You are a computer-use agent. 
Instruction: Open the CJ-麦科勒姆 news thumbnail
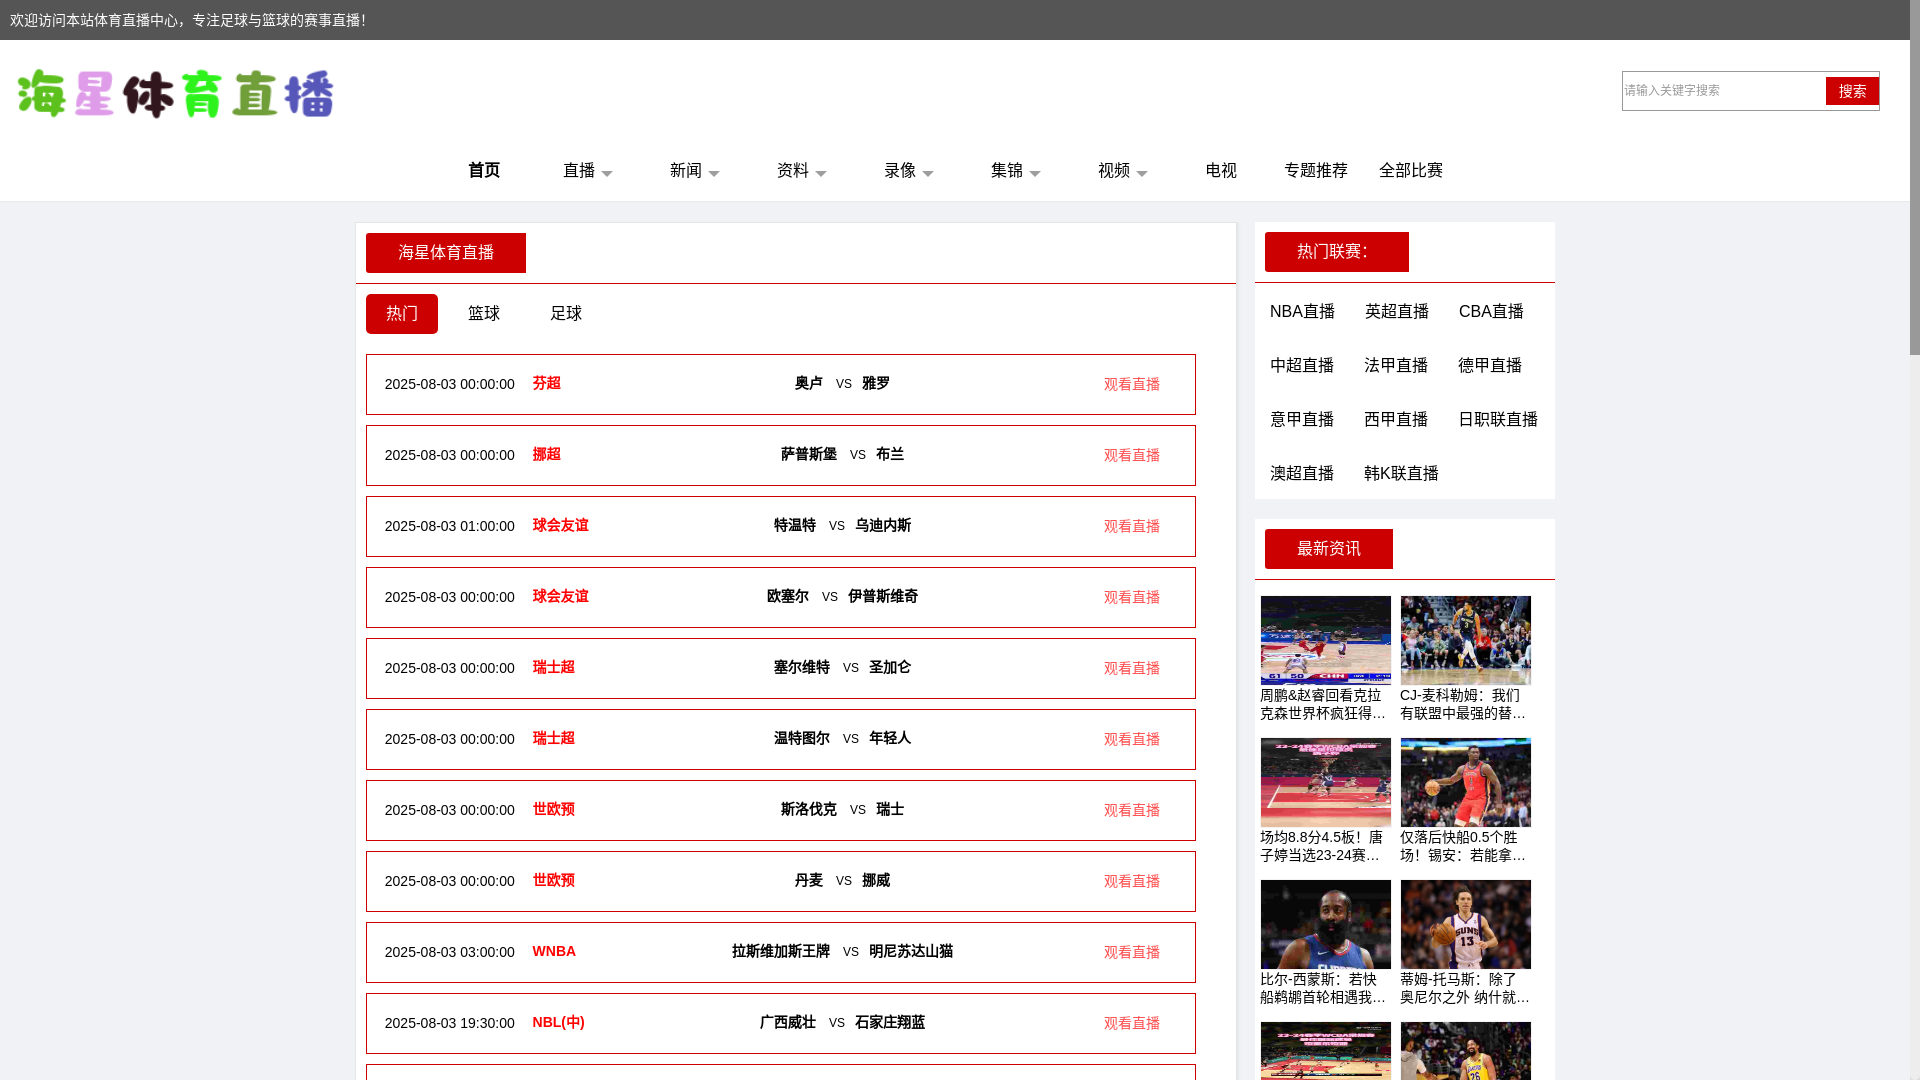(x=1465, y=641)
